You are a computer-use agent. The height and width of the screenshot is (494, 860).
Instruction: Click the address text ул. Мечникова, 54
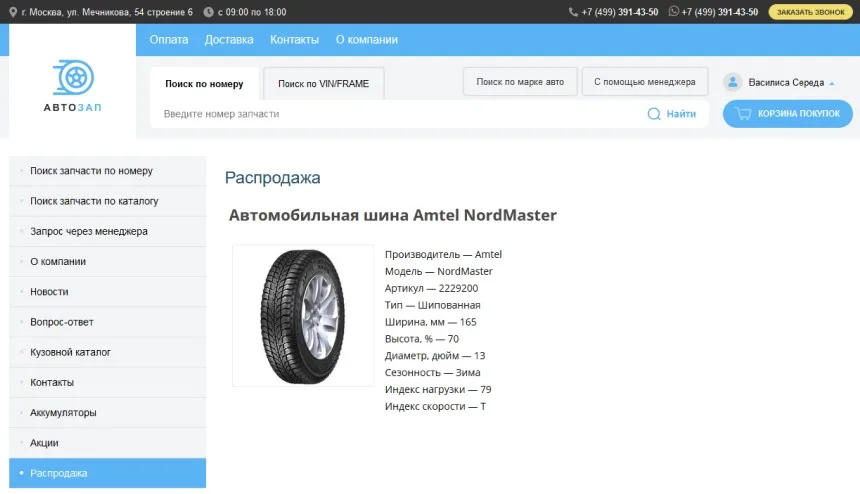[x=107, y=12]
